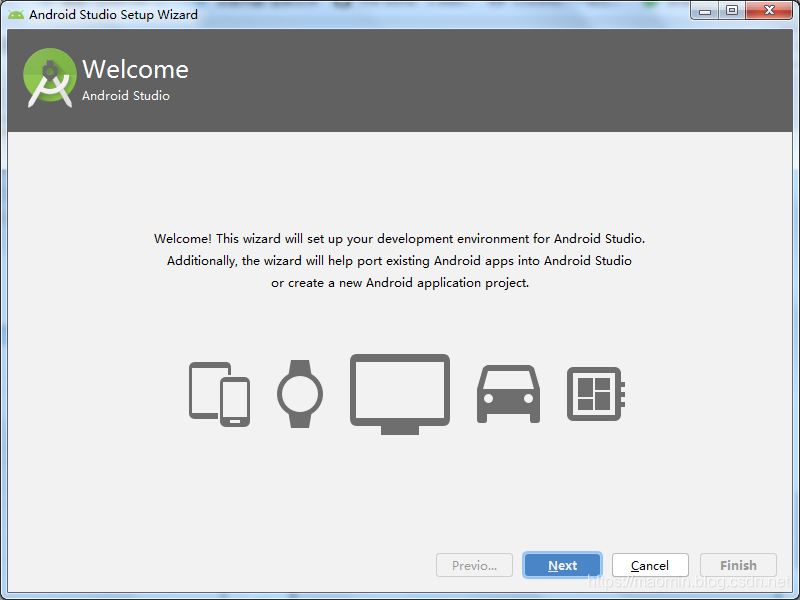Click the Android Wear watch icon
Image resolution: width=800 pixels, height=600 pixels.
coord(300,394)
